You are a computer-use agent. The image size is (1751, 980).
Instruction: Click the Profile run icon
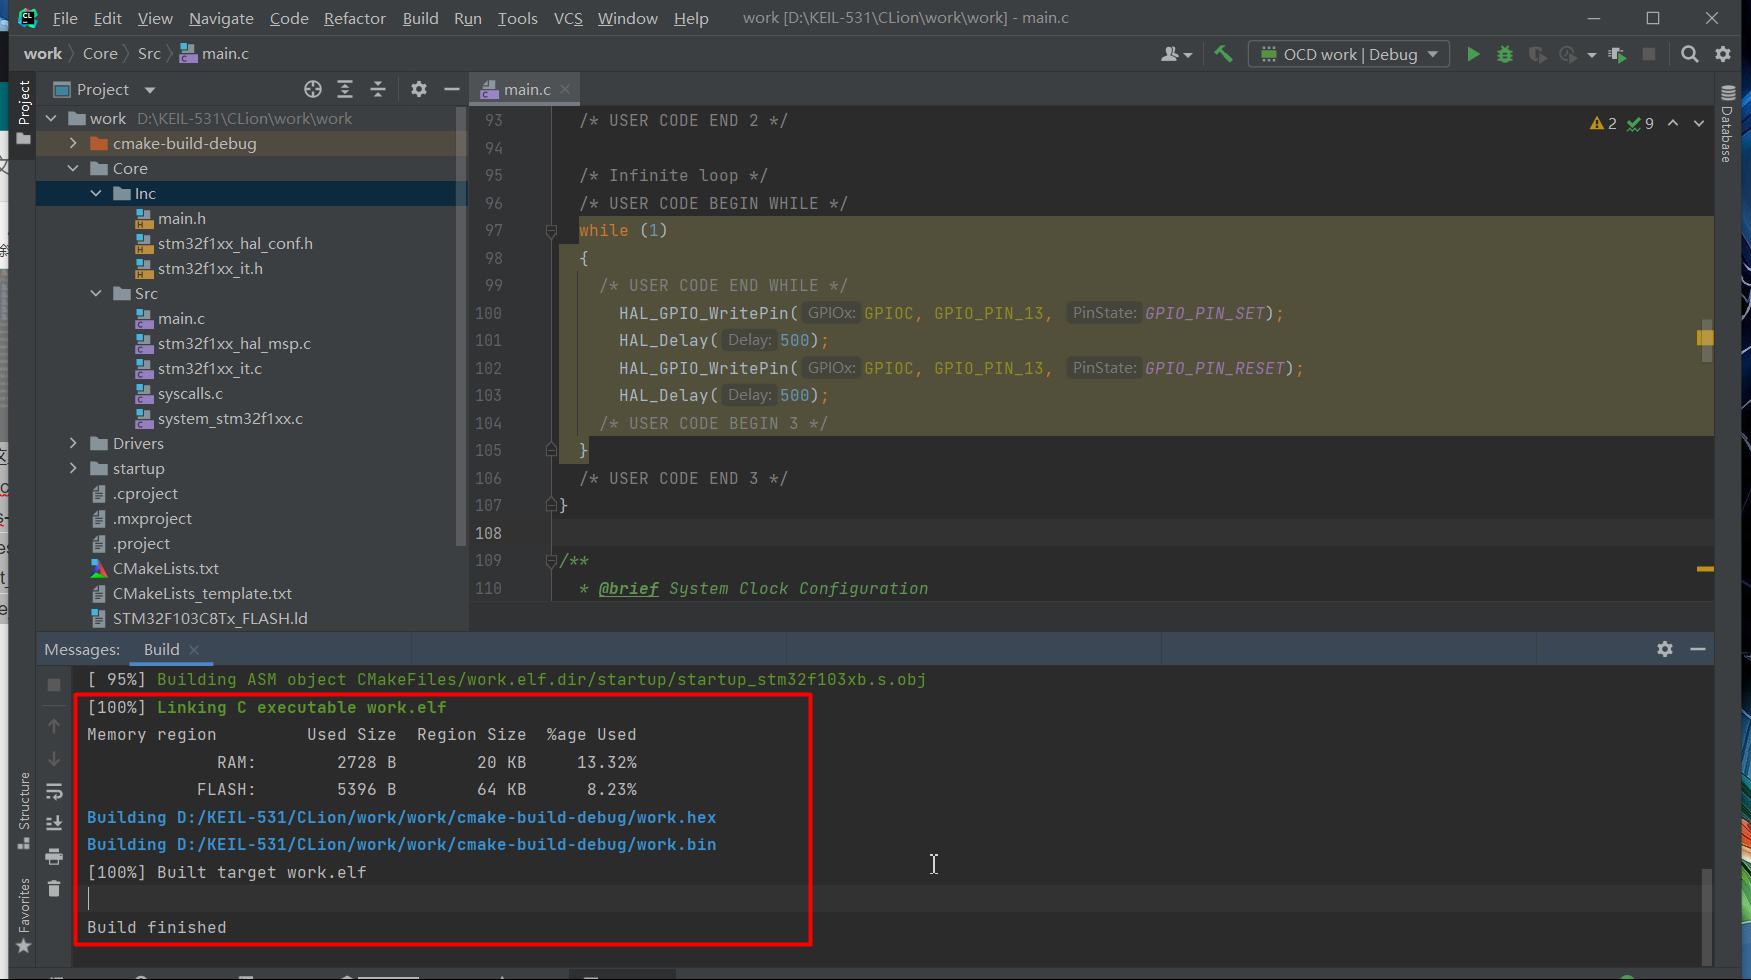click(1568, 54)
